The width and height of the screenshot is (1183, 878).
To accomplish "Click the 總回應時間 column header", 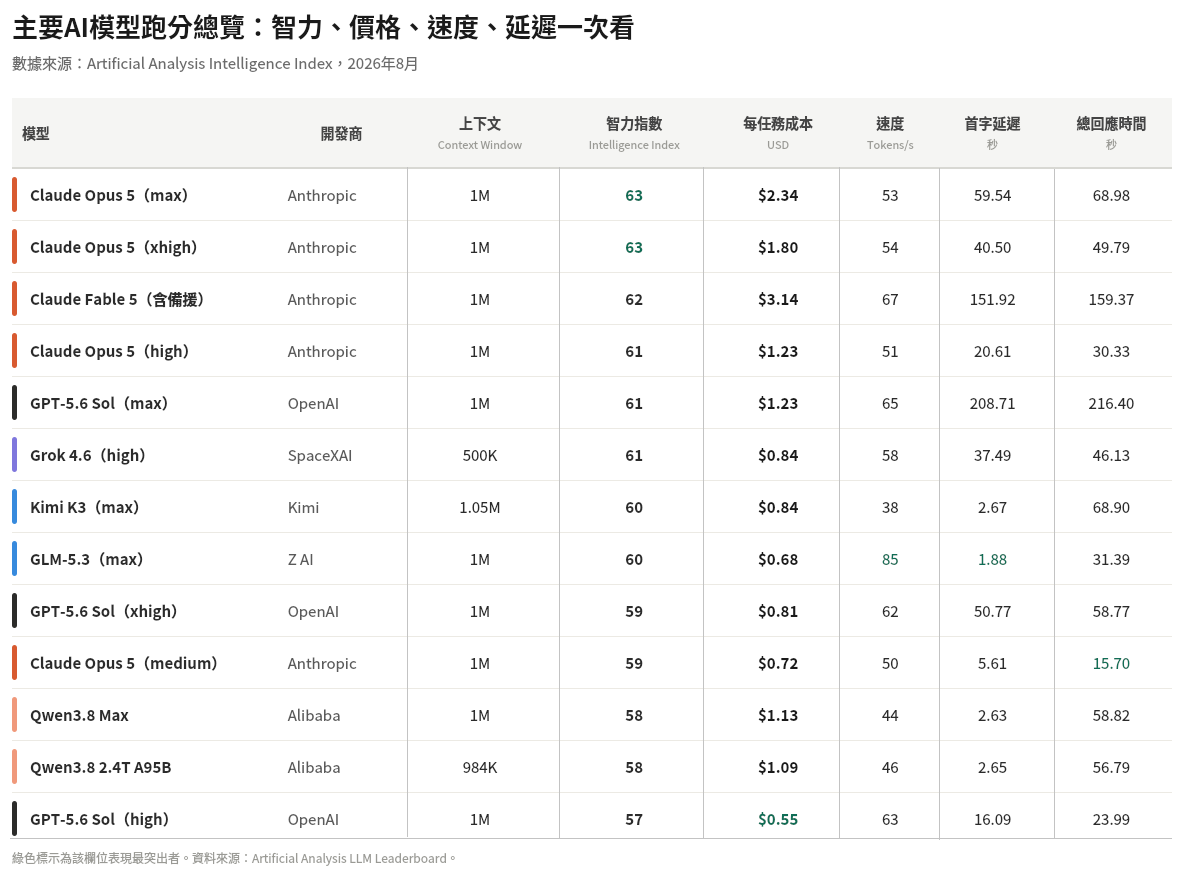I will click(x=1111, y=133).
